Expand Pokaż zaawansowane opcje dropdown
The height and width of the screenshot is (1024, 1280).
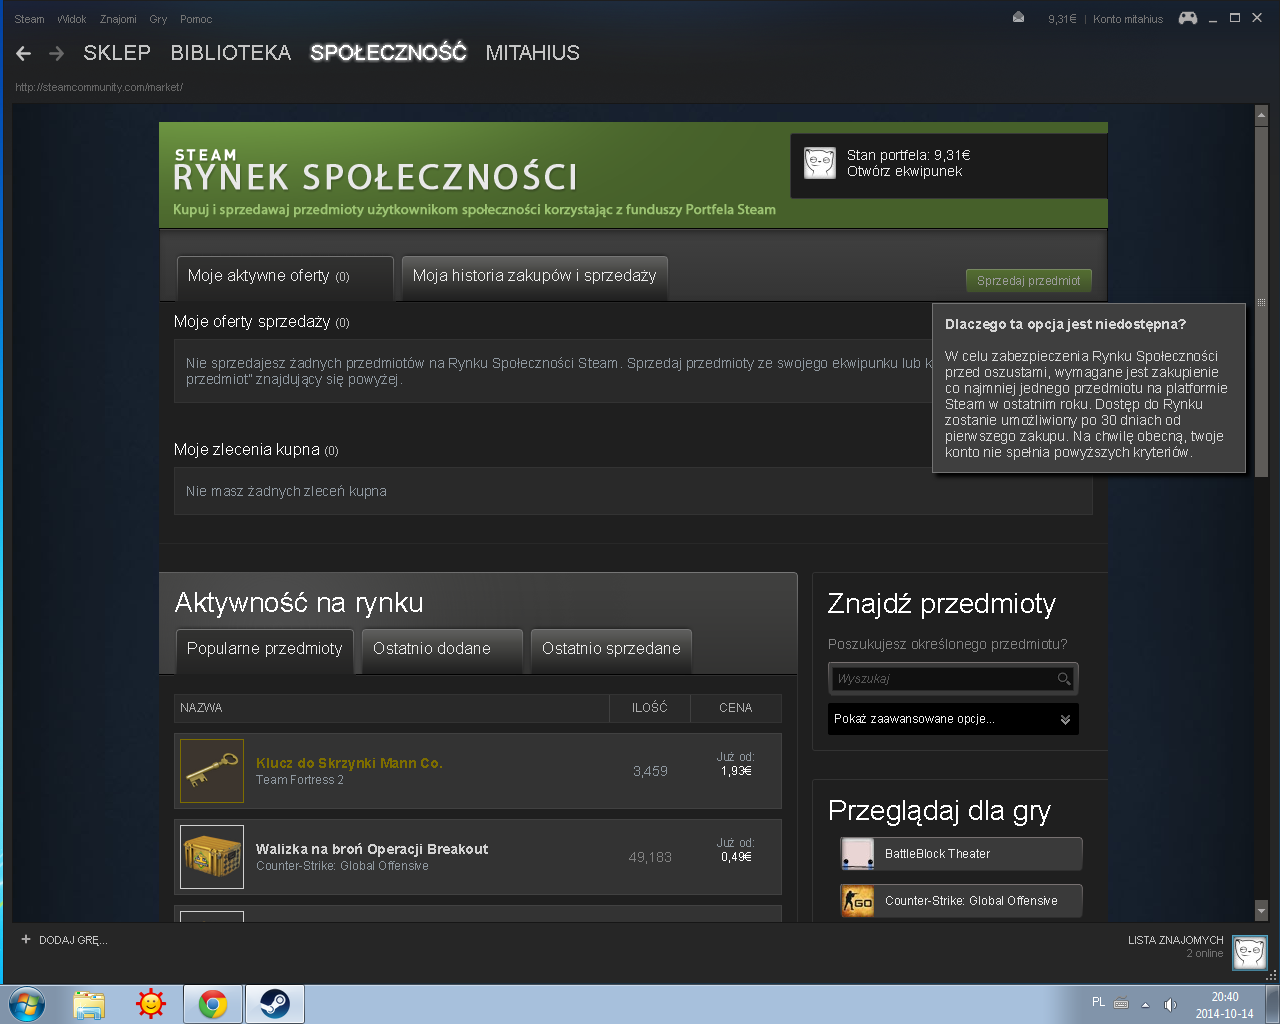click(x=953, y=719)
